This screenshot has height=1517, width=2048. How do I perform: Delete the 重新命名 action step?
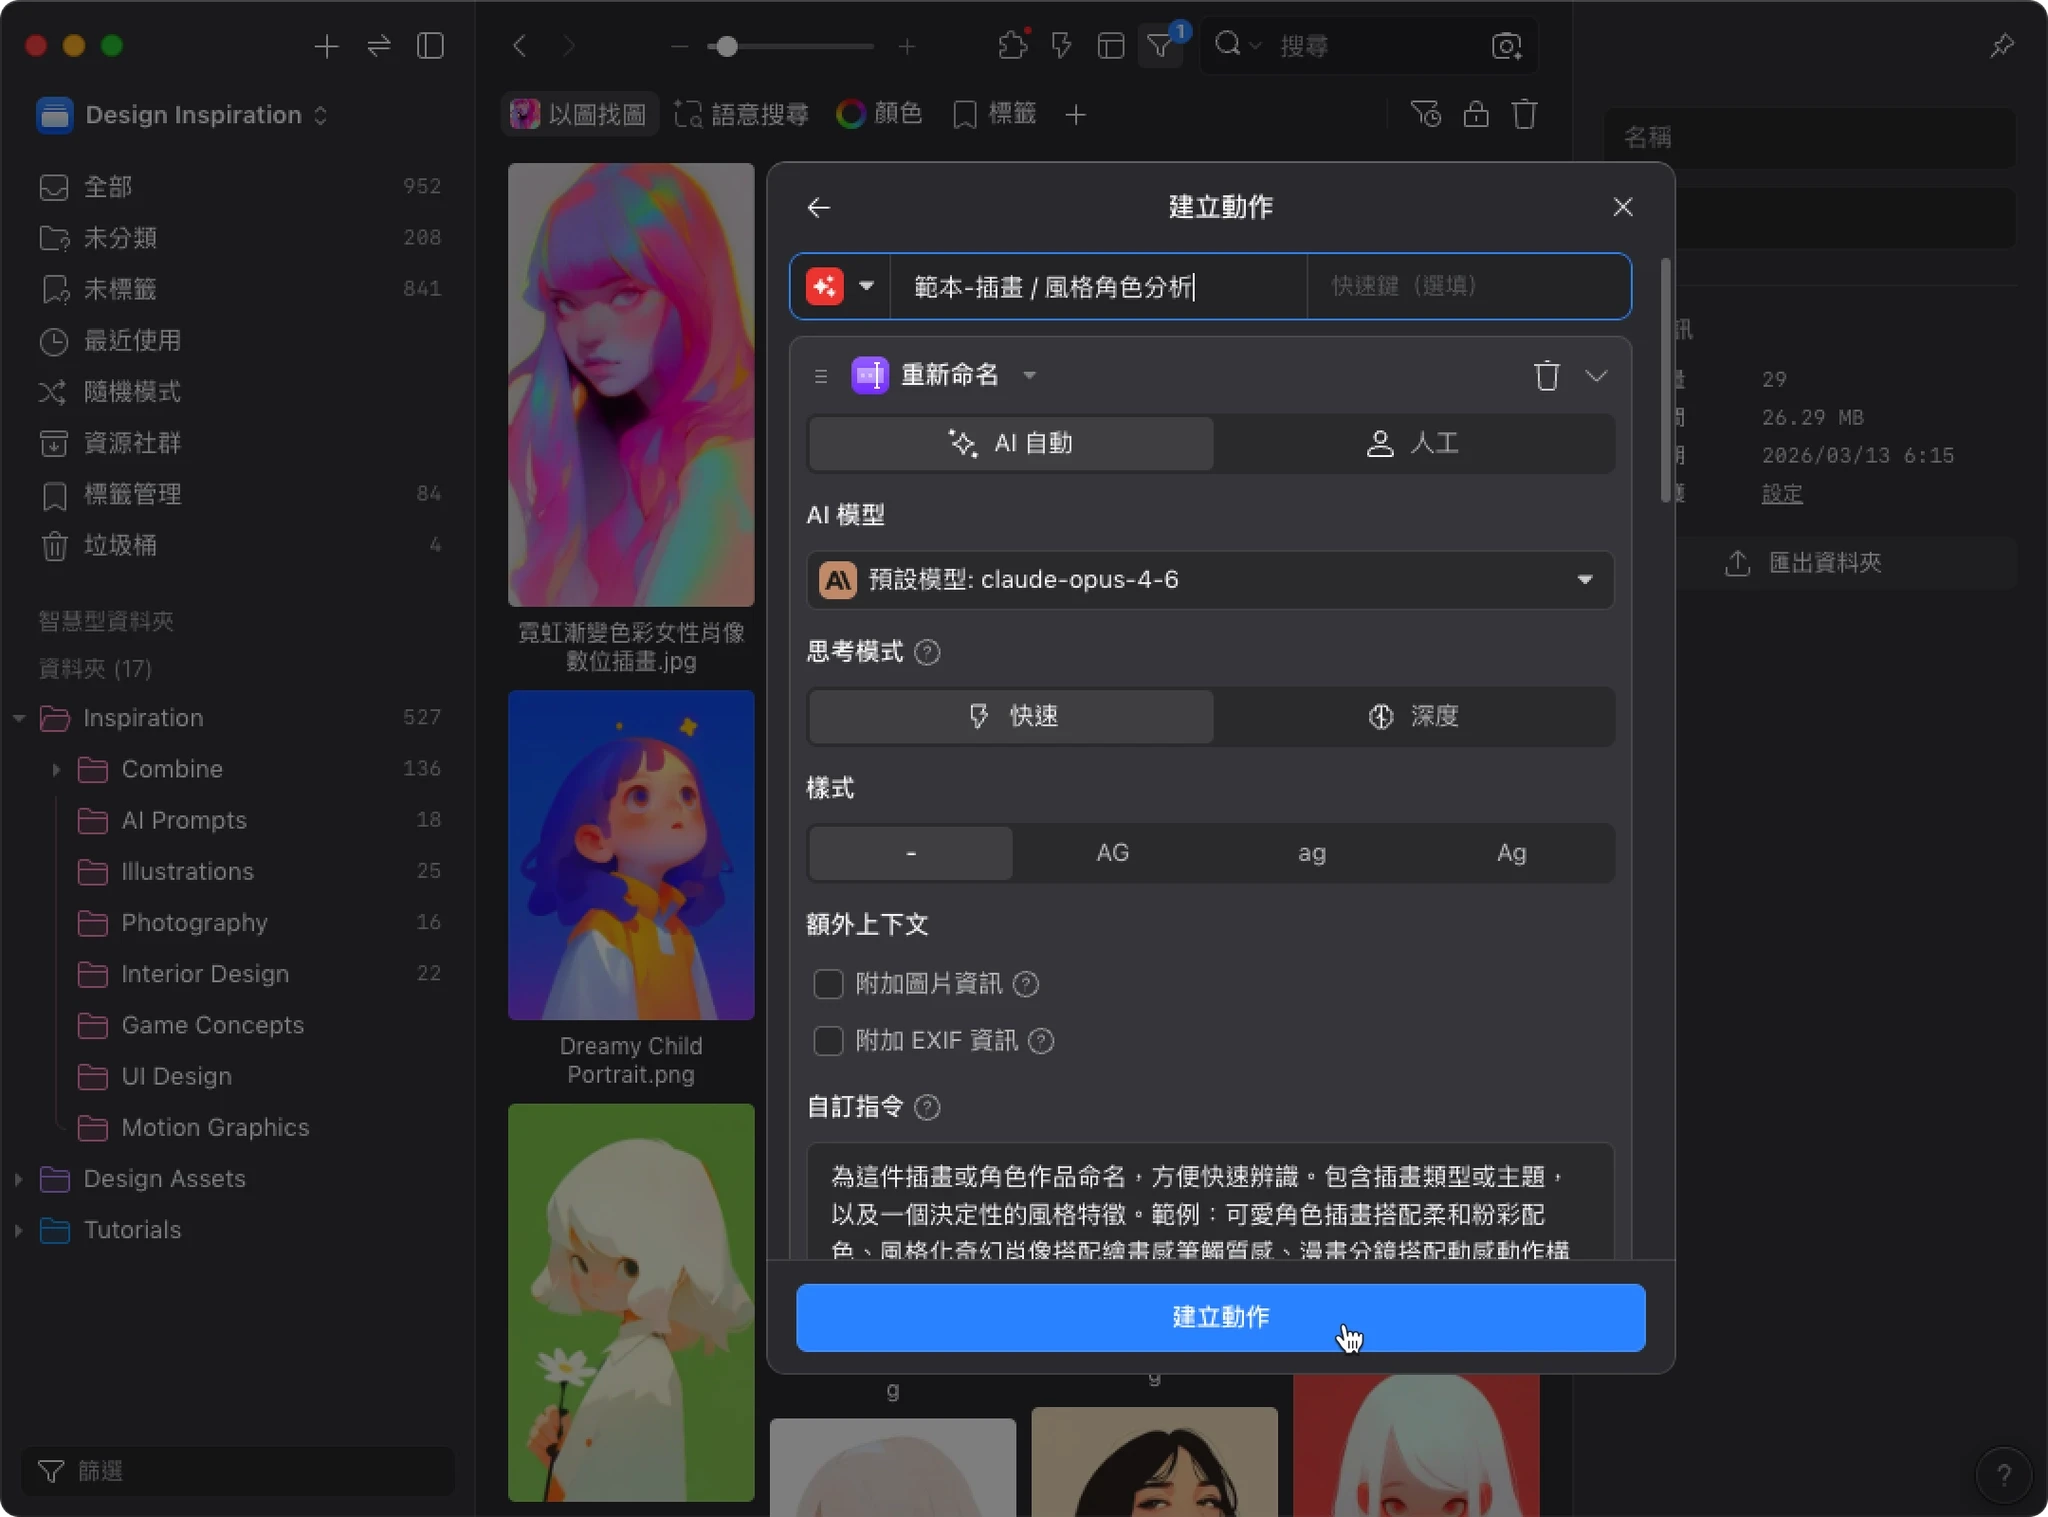[1546, 376]
